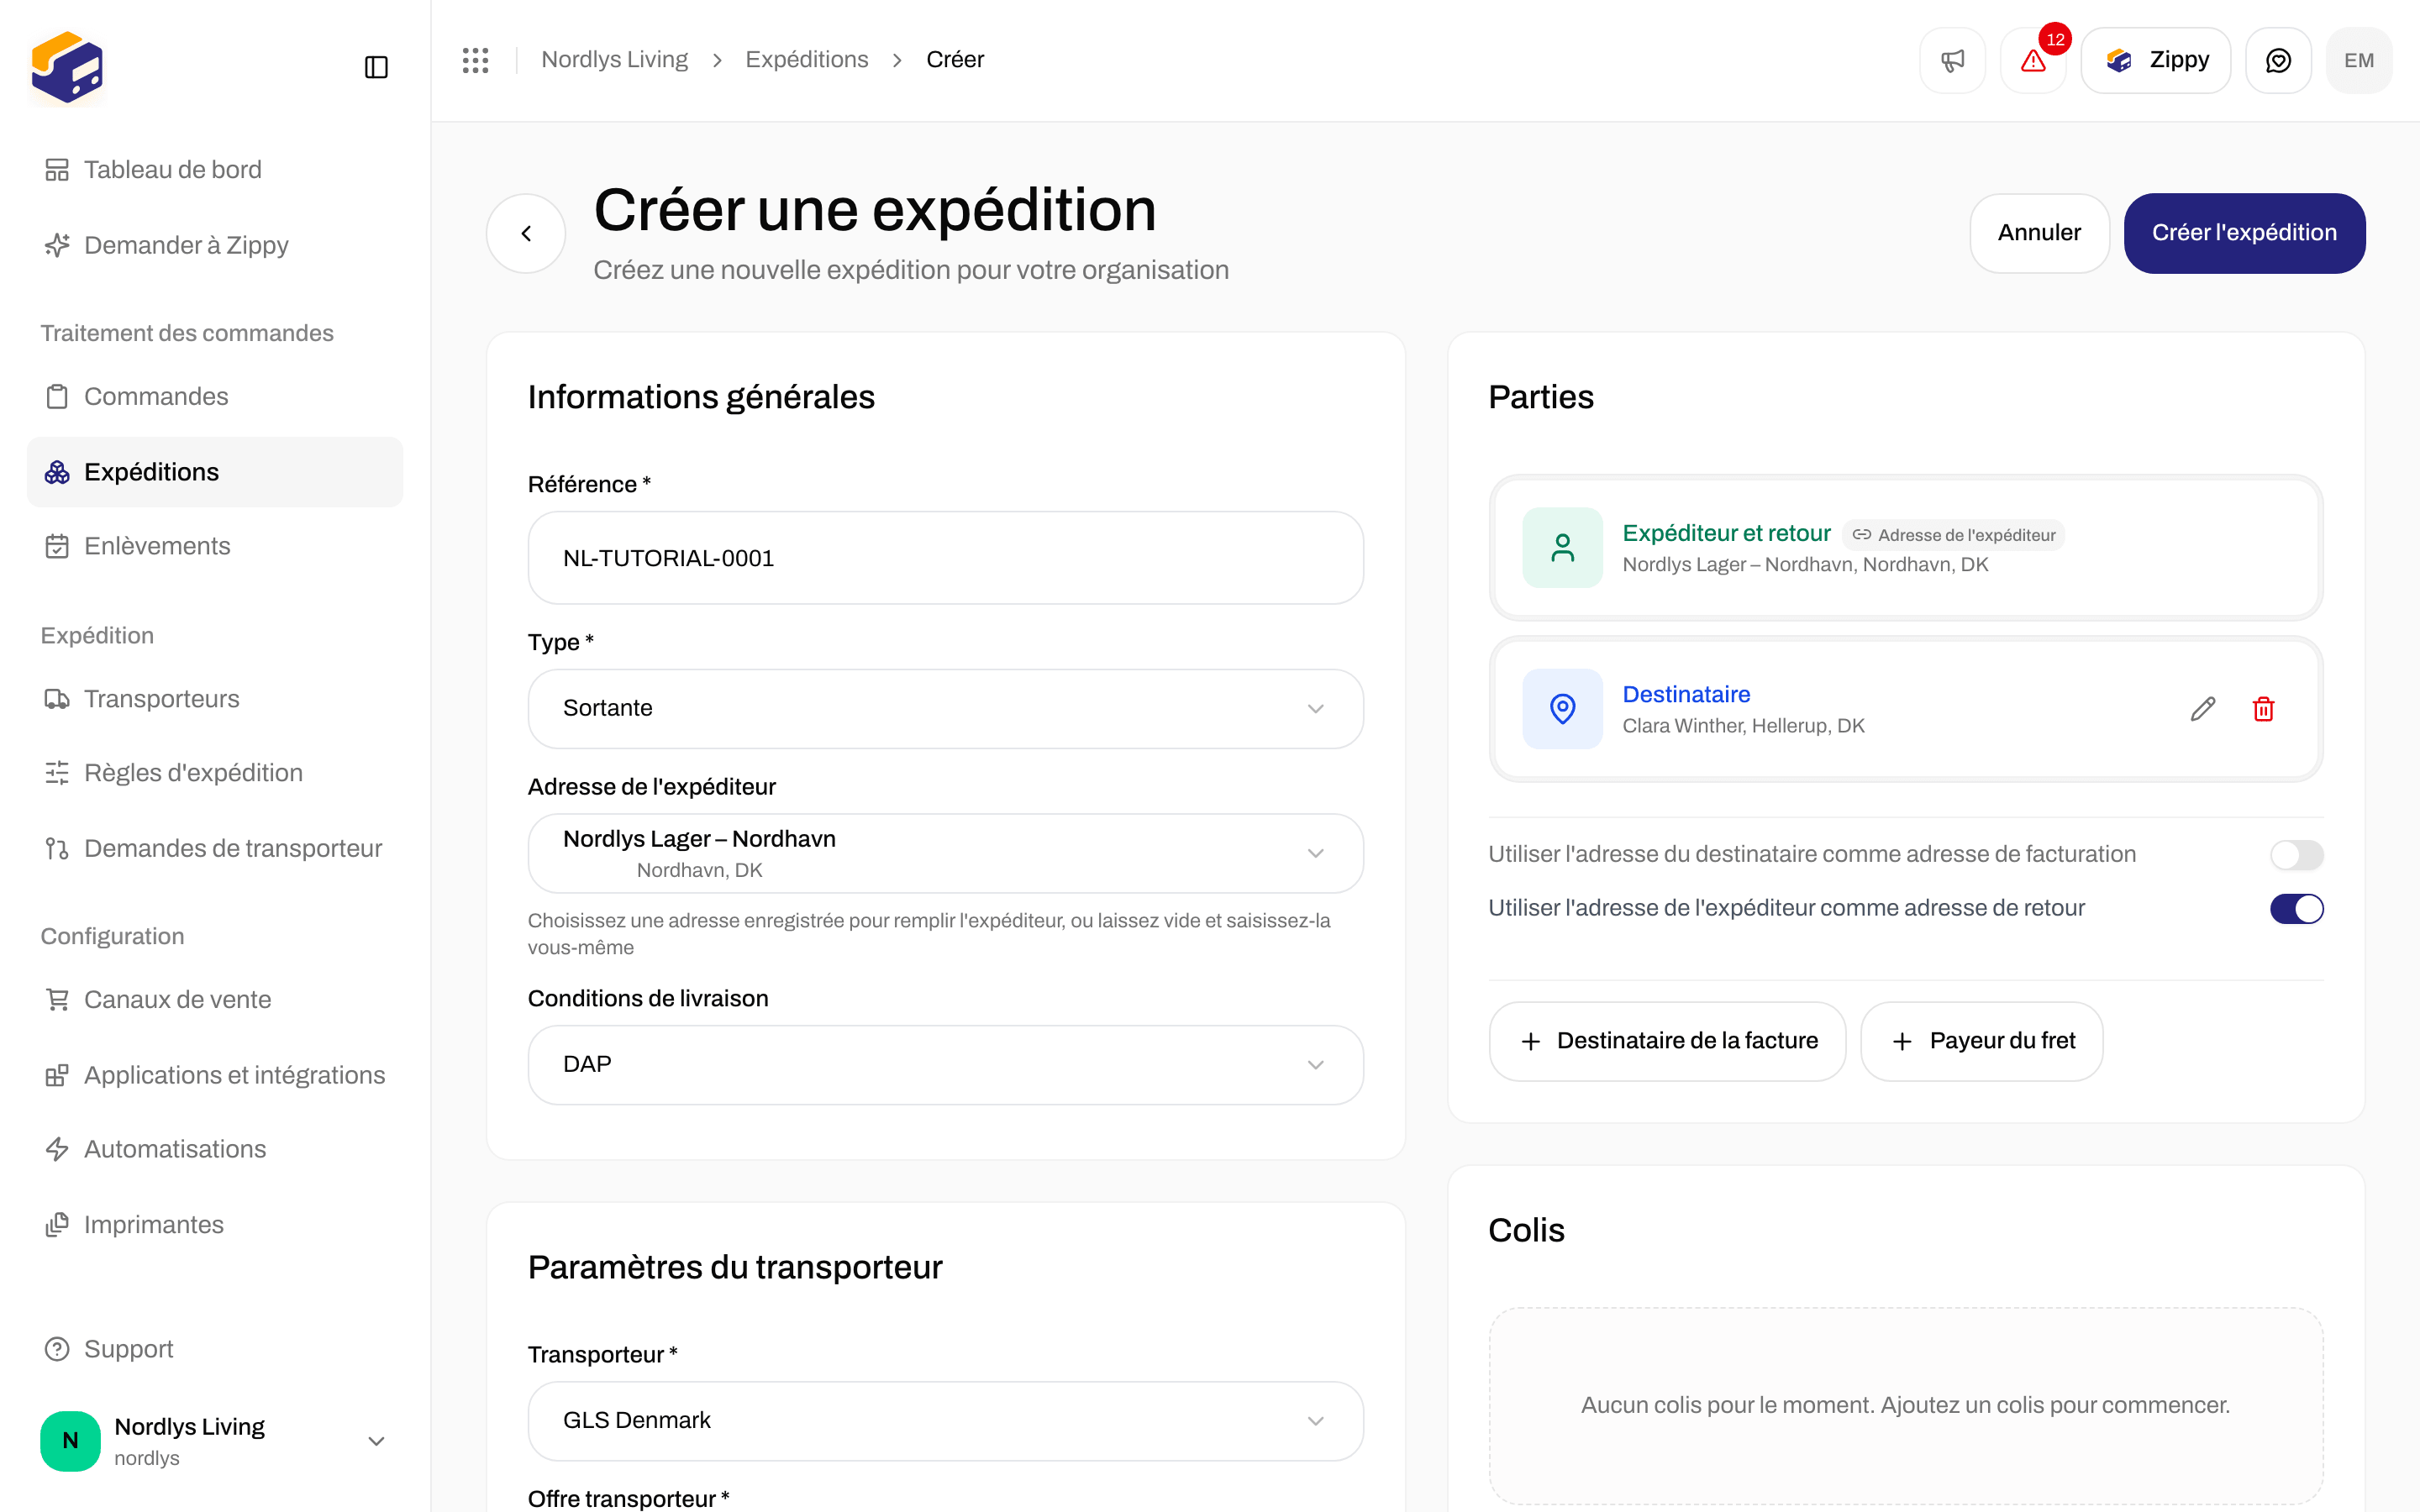Open Applications et intégrations page
2420x1512 pixels.
215,1075
